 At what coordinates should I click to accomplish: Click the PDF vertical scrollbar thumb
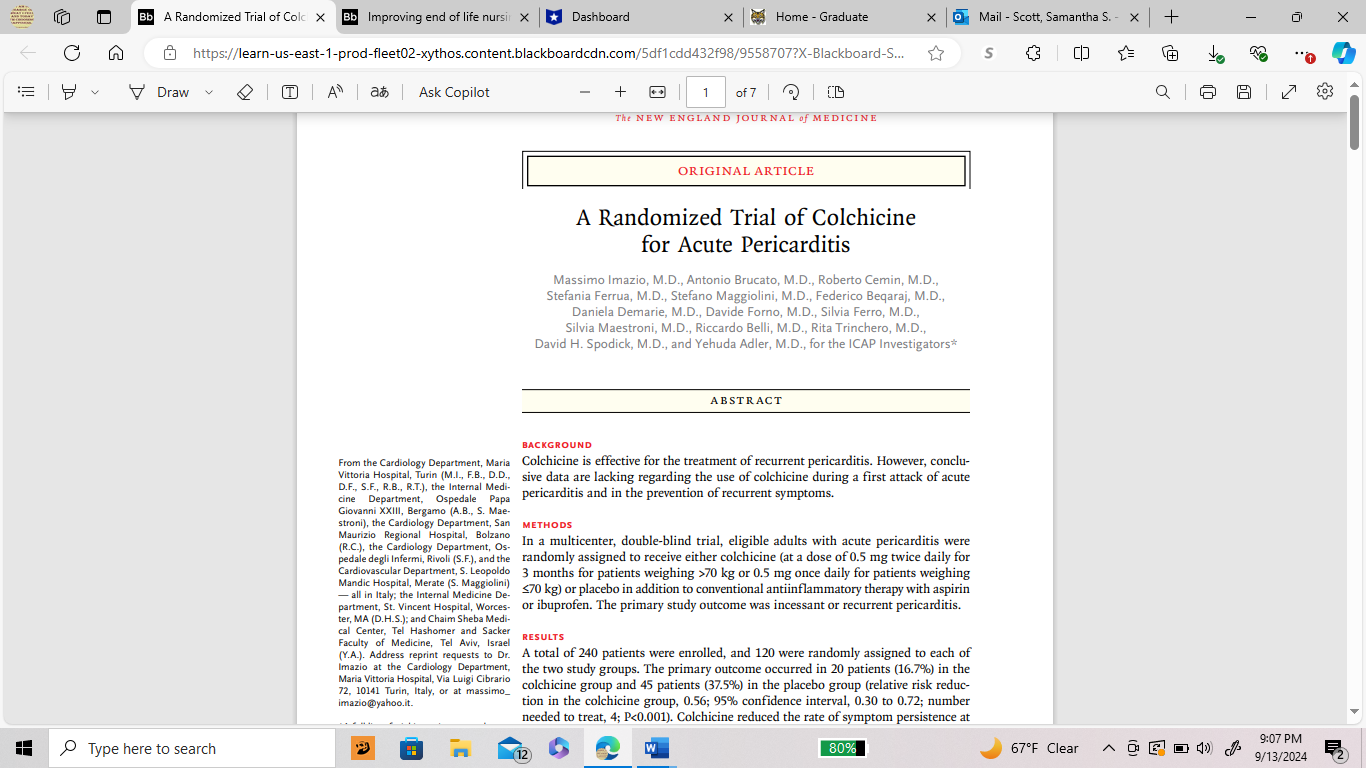coord(1355,122)
